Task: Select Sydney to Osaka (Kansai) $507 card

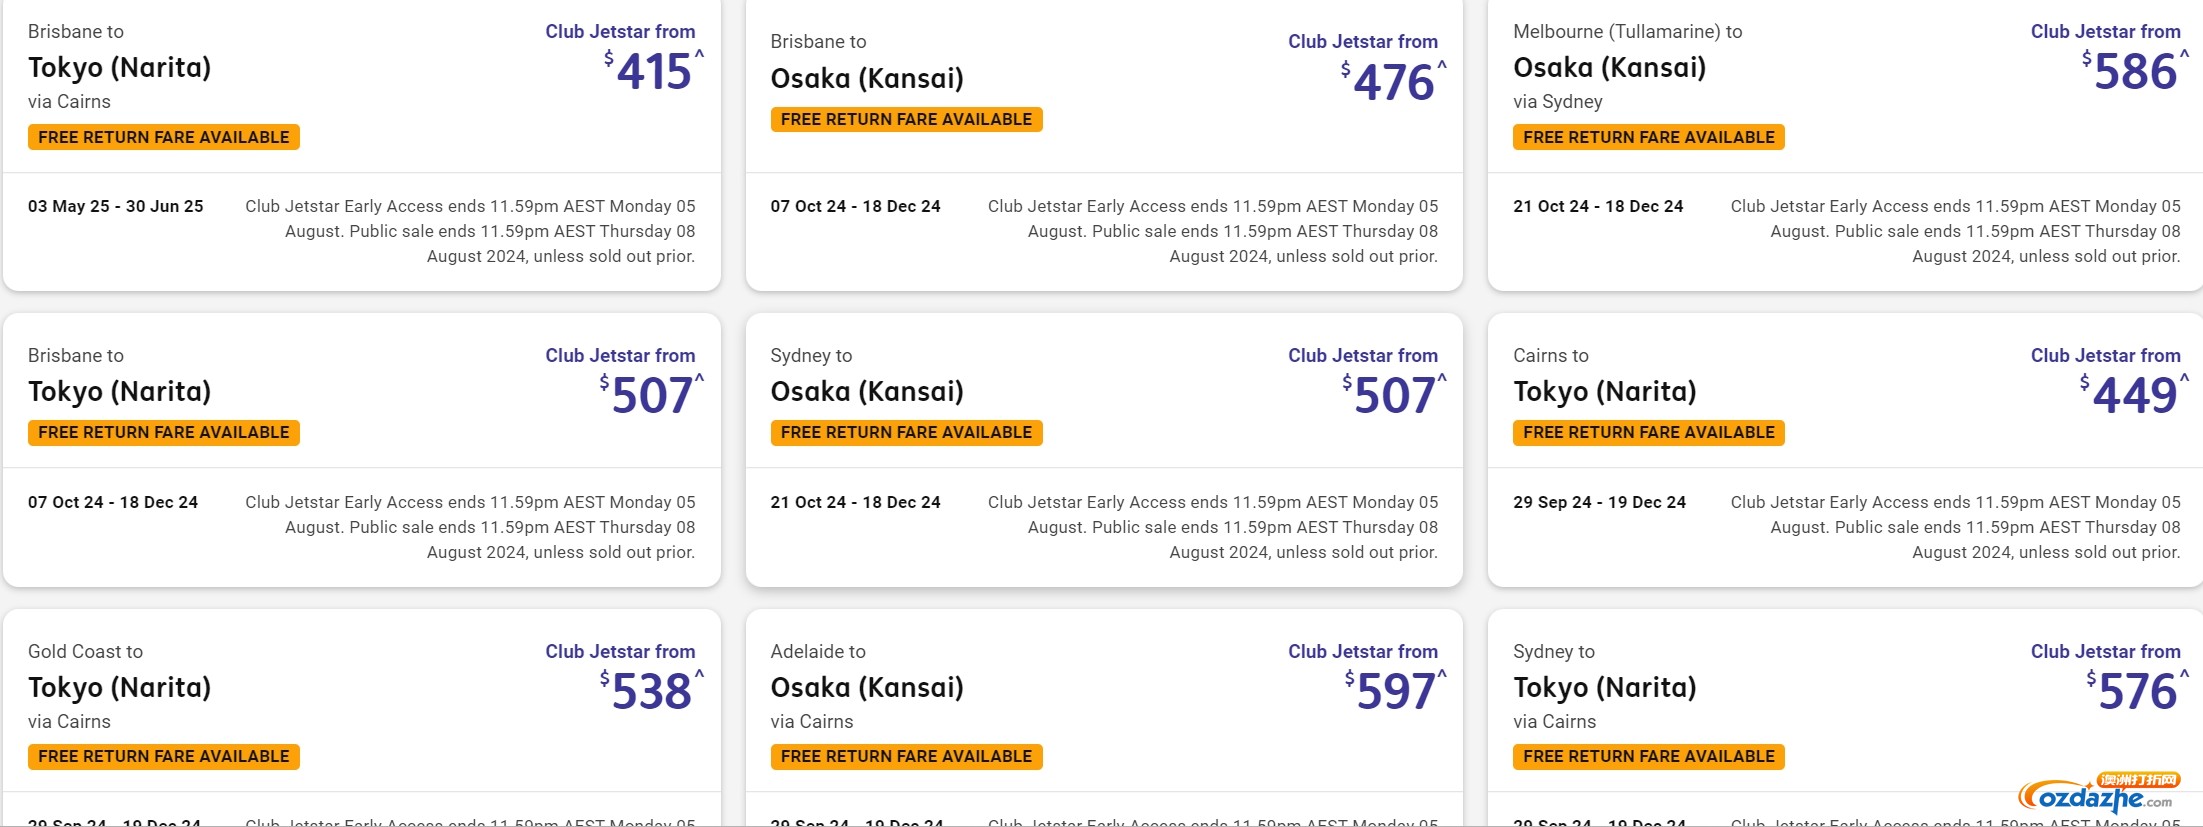Action: click(x=1104, y=450)
